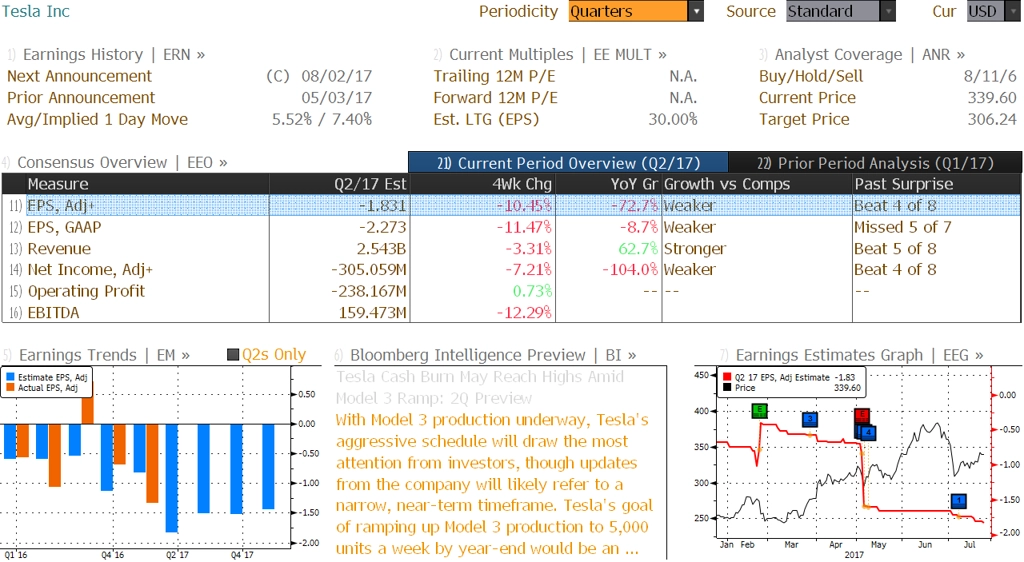Open the Periodicity dropdown arrow
The height and width of the screenshot is (562, 1024).
696,11
